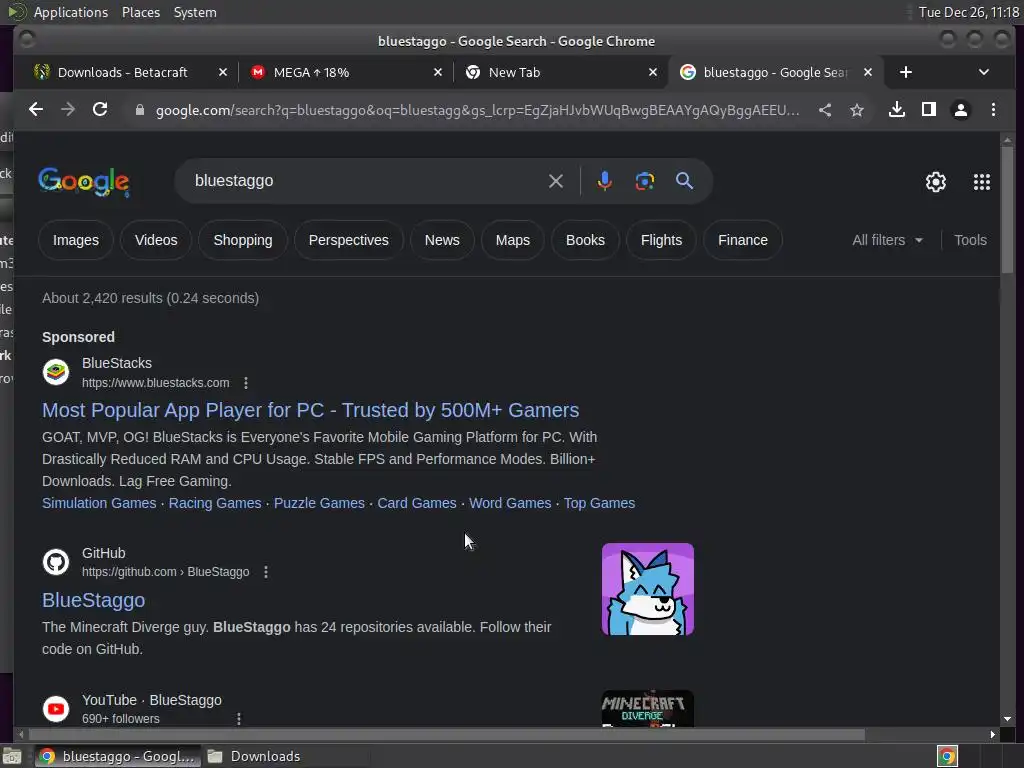Click the vertical page scrollbar

pos(1007,209)
